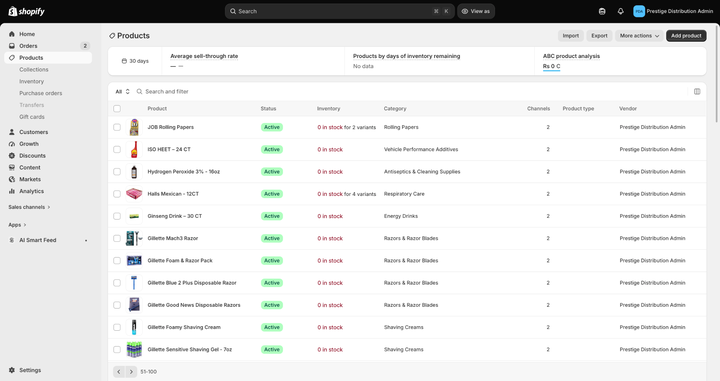Click the calendar icon beside 30 days
The height and width of the screenshot is (381, 720).
(124, 61)
